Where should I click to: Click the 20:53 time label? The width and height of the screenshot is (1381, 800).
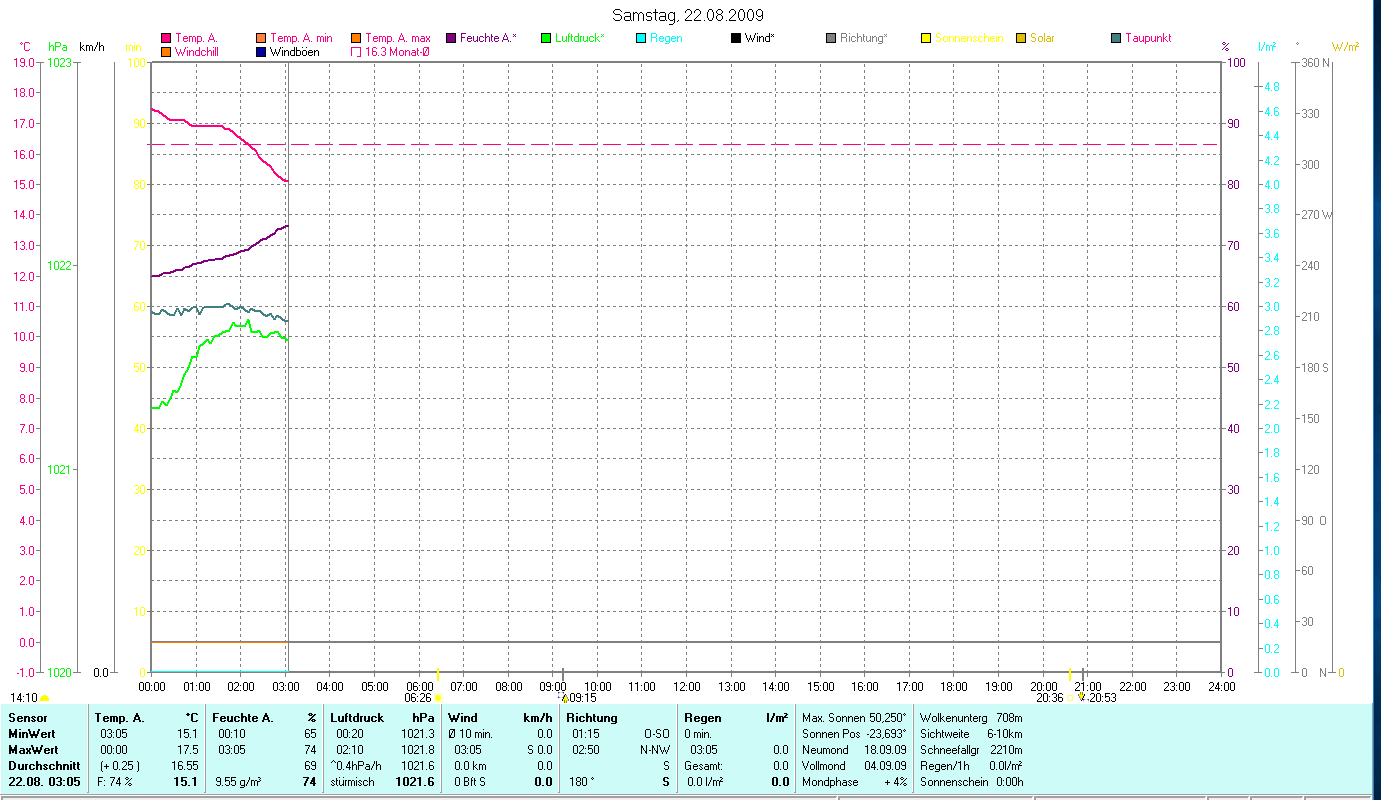point(1104,698)
